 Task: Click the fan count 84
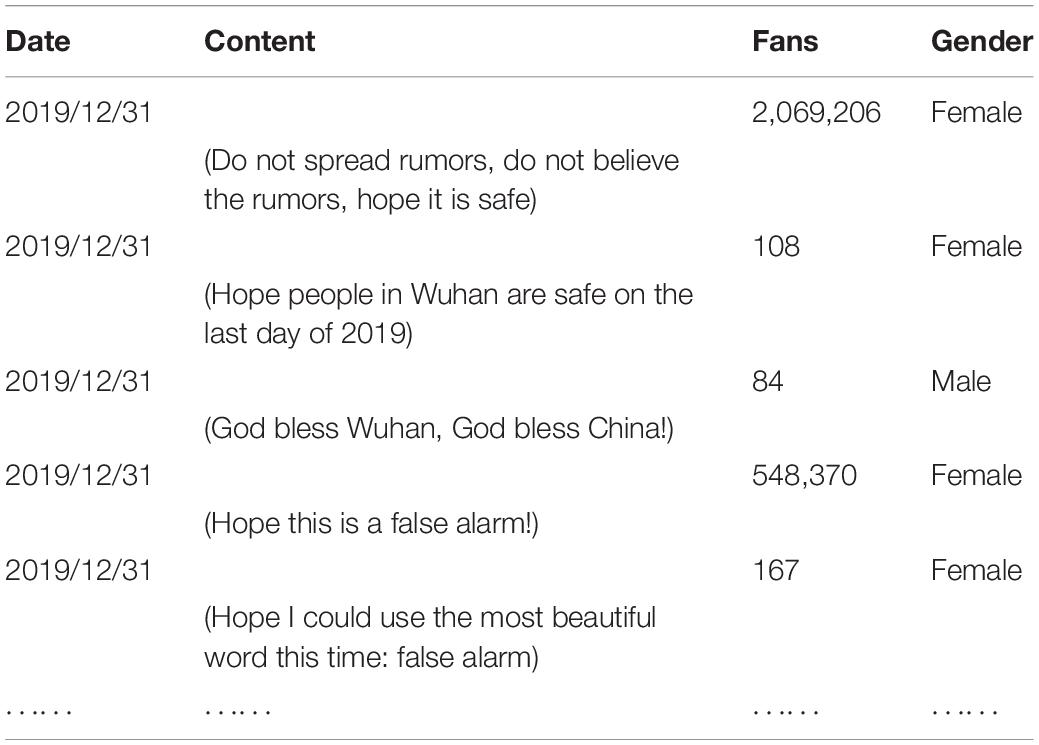coord(768,381)
